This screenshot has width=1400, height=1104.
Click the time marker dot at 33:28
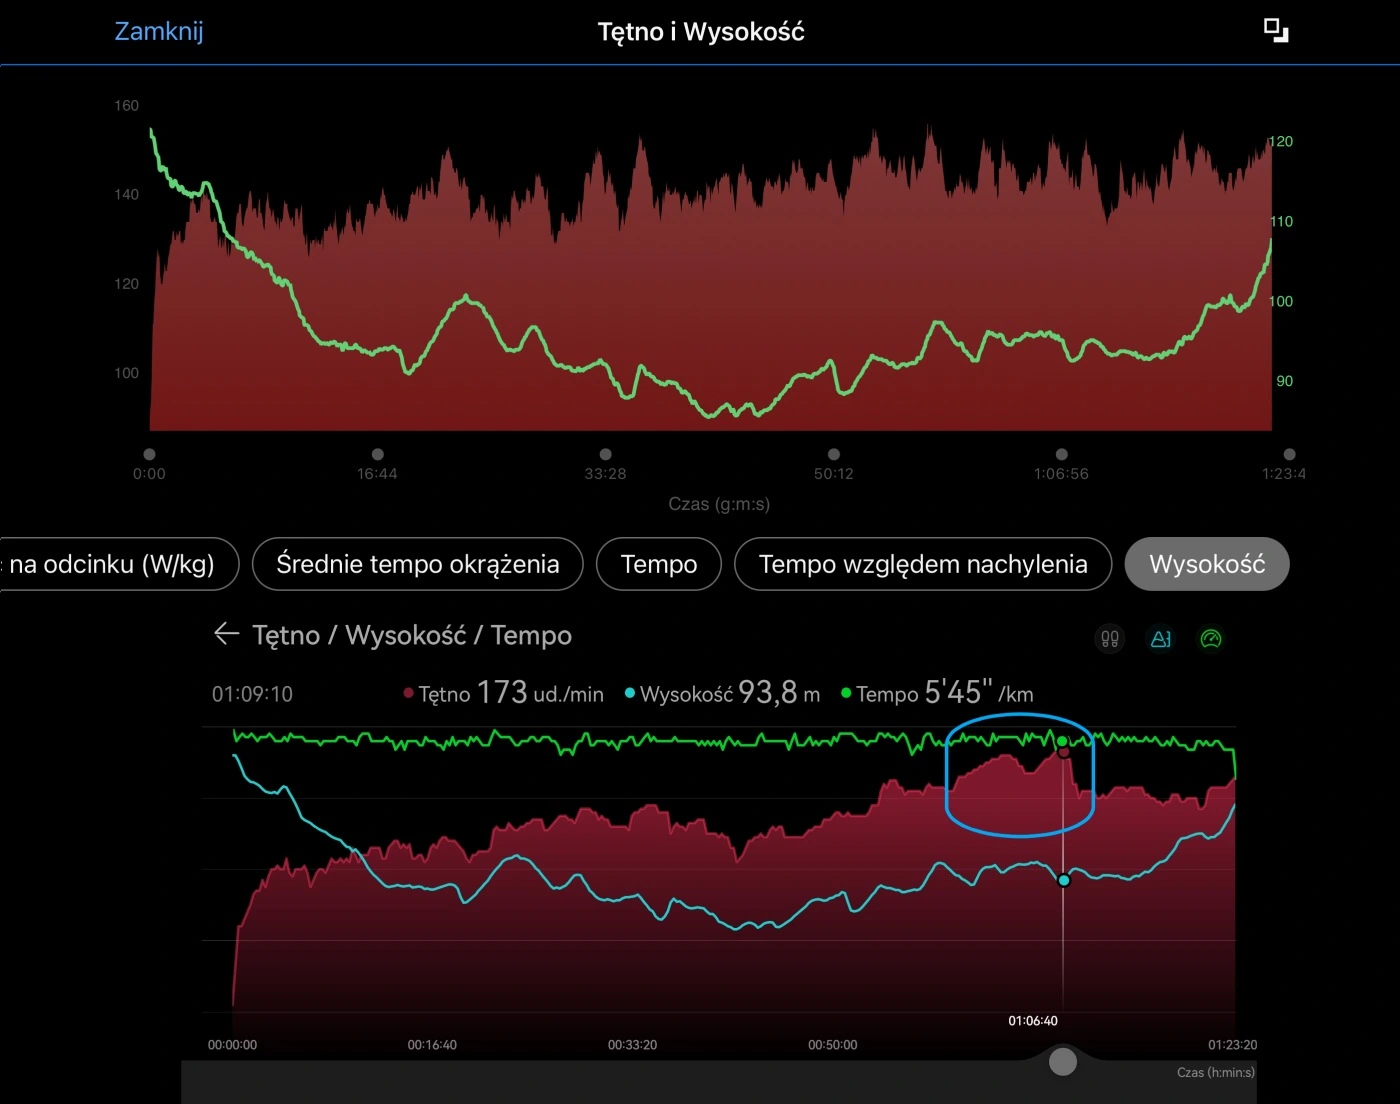[605, 454]
